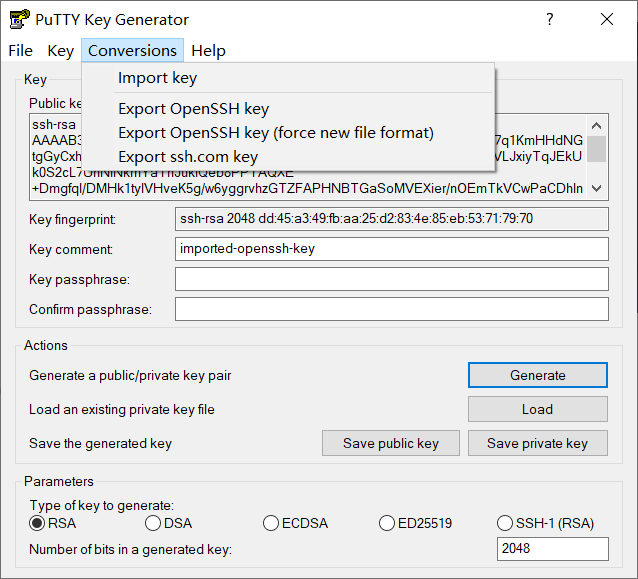
Task: Close the PuTTY Key Generator window
Action: (x=607, y=19)
